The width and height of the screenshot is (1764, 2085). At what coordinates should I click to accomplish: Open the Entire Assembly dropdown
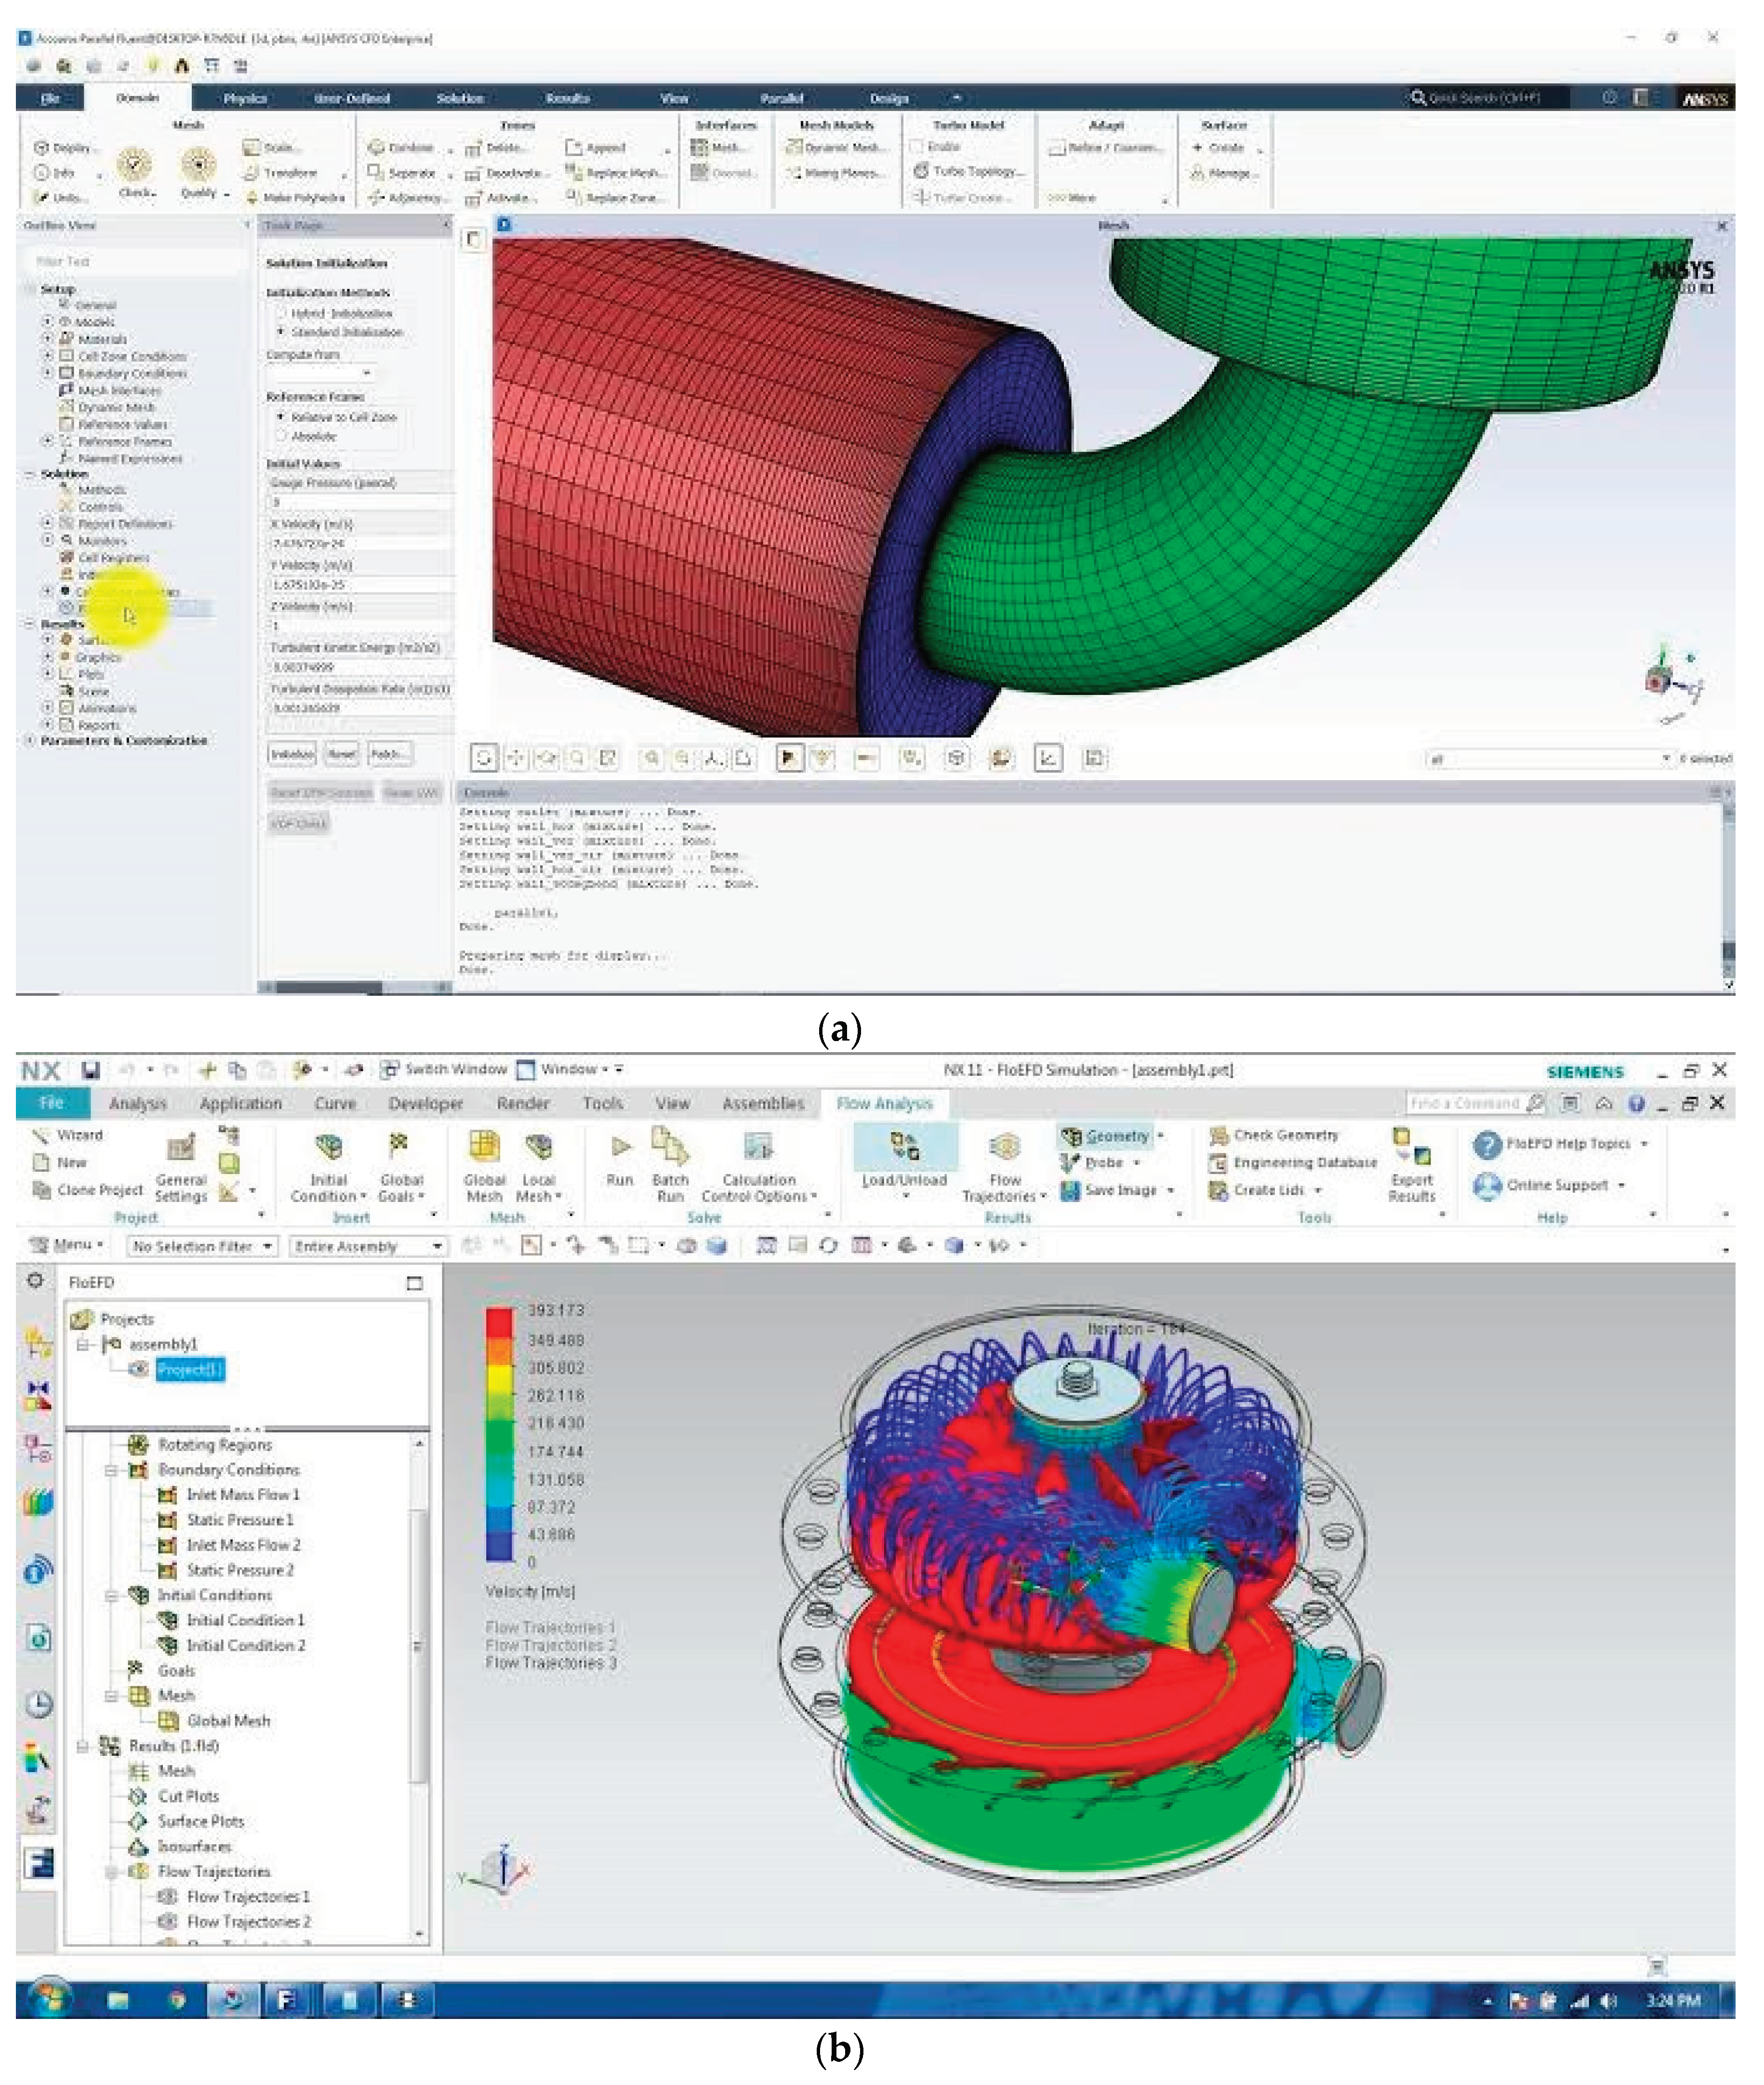point(368,1247)
